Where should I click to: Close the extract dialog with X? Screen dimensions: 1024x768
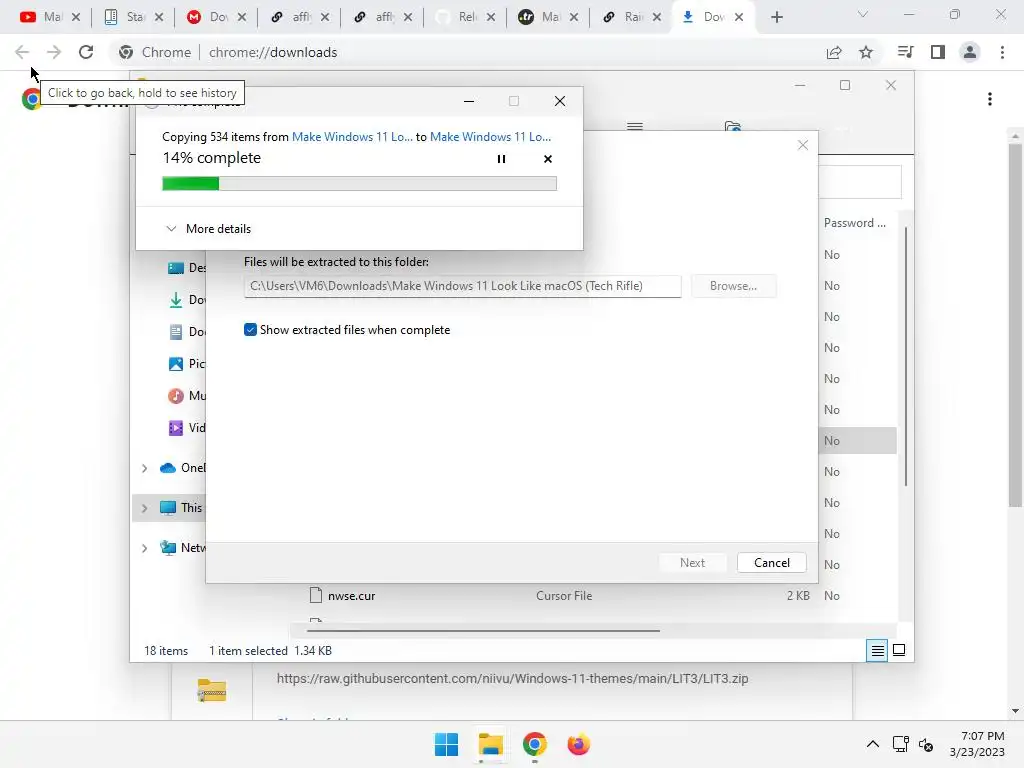click(803, 145)
